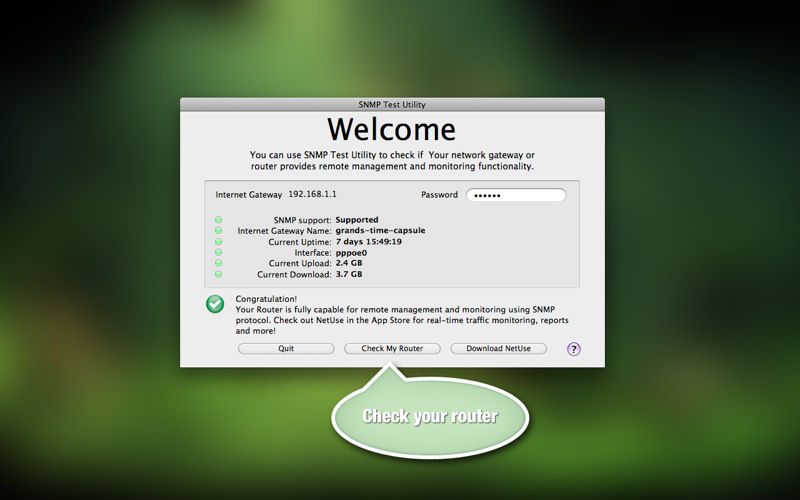The width and height of the screenshot is (800, 500).
Task: Click the download value 3.7 GB
Action: click(349, 274)
